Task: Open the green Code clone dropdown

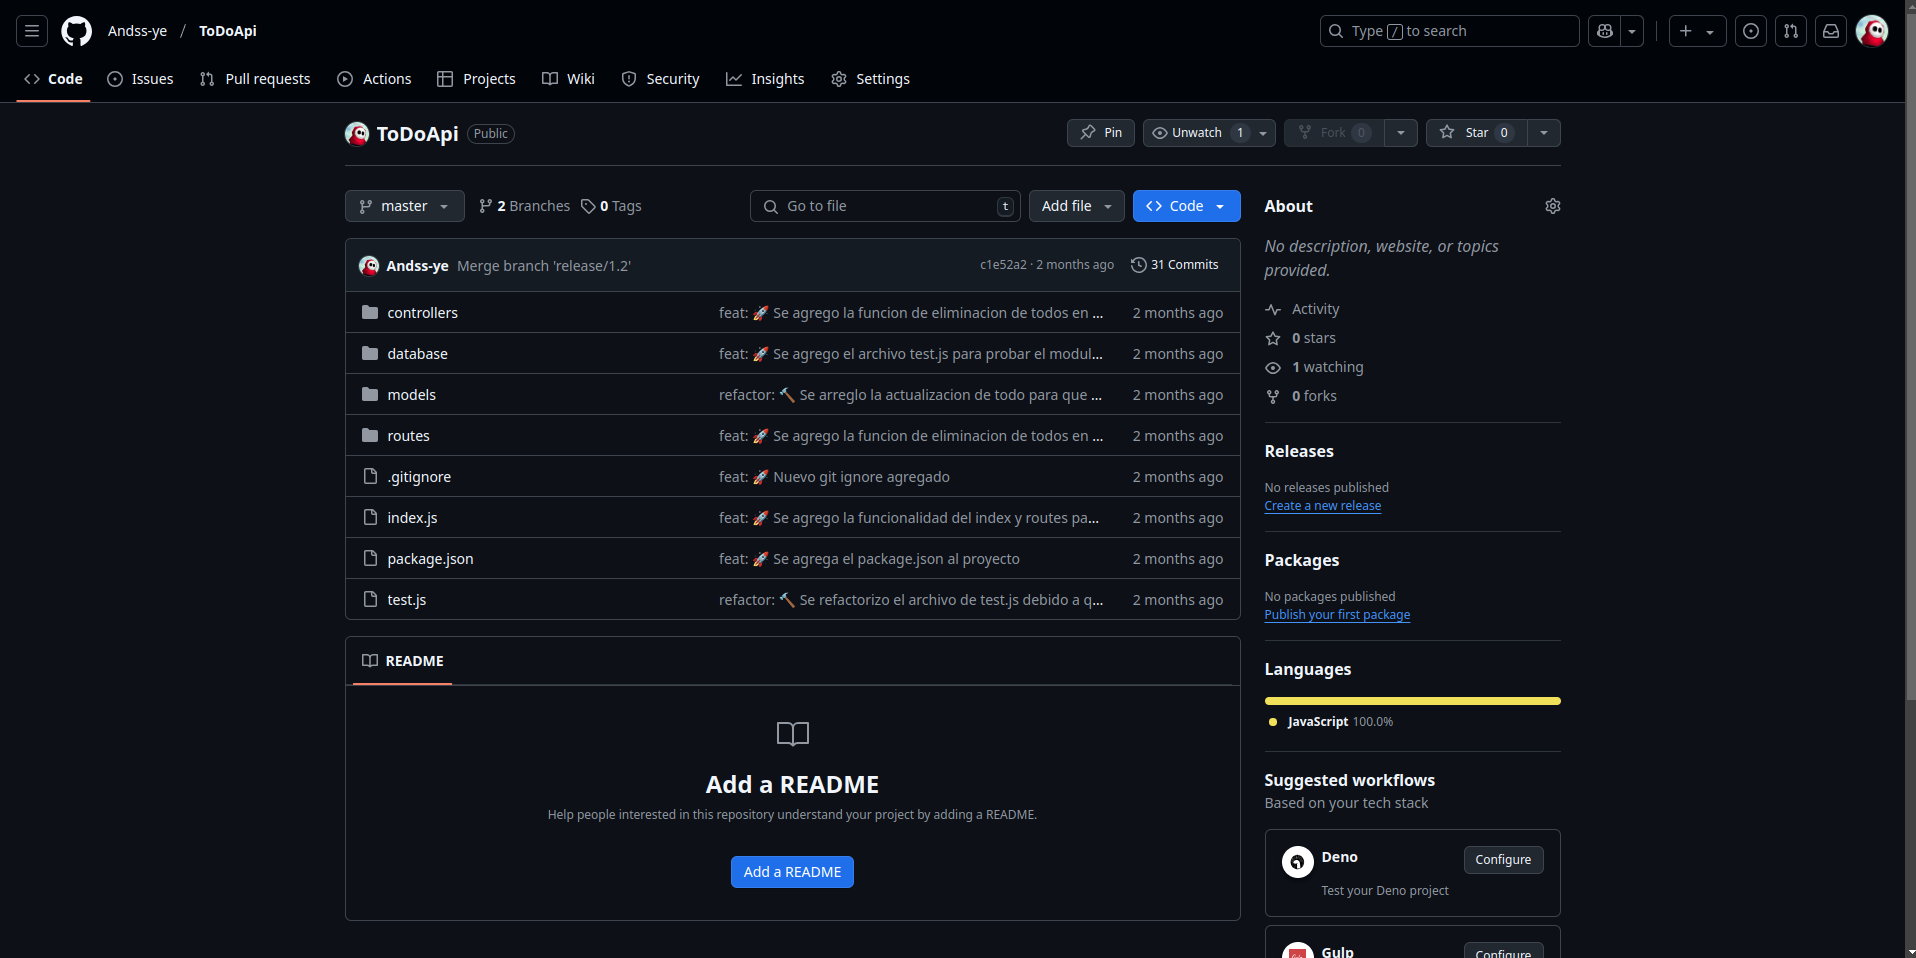Action: click(x=1186, y=206)
